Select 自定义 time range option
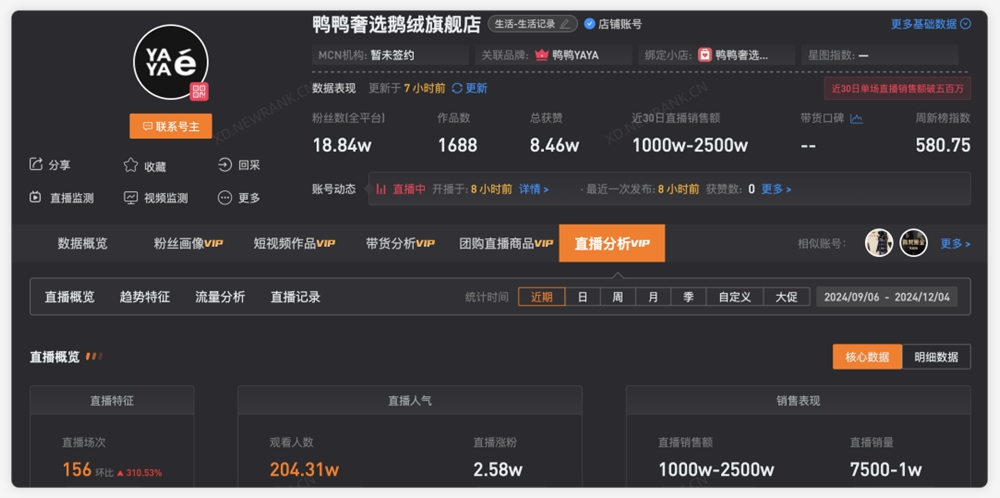The width and height of the screenshot is (1000, 498). pos(735,297)
